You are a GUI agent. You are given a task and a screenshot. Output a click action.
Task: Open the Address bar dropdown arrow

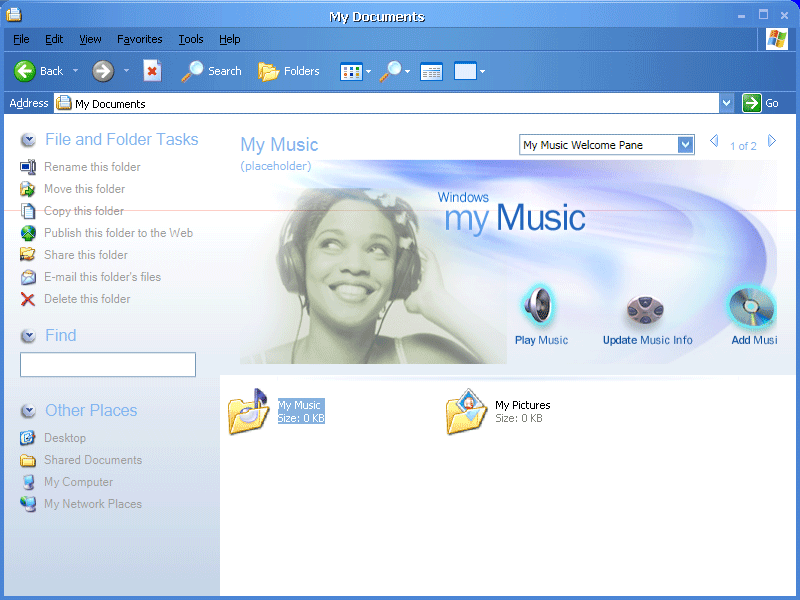tap(726, 103)
